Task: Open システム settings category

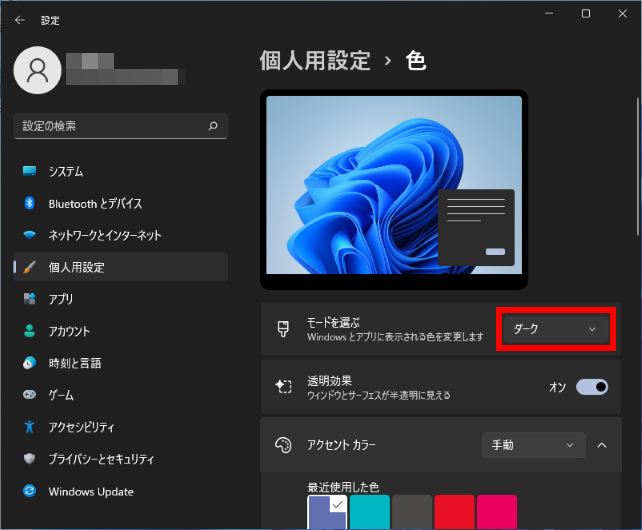Action: tap(121, 171)
